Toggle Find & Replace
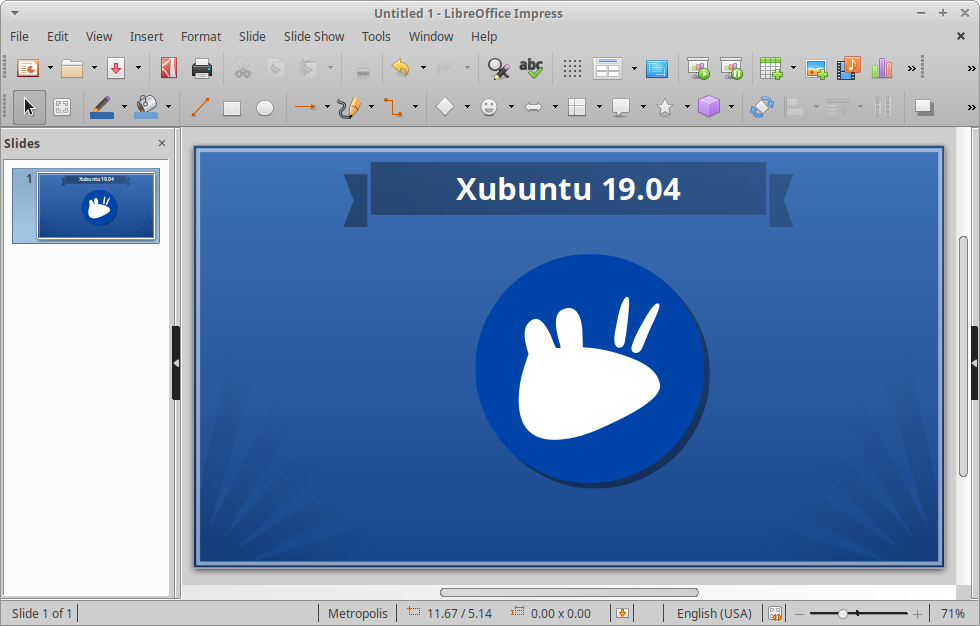 (x=498, y=68)
